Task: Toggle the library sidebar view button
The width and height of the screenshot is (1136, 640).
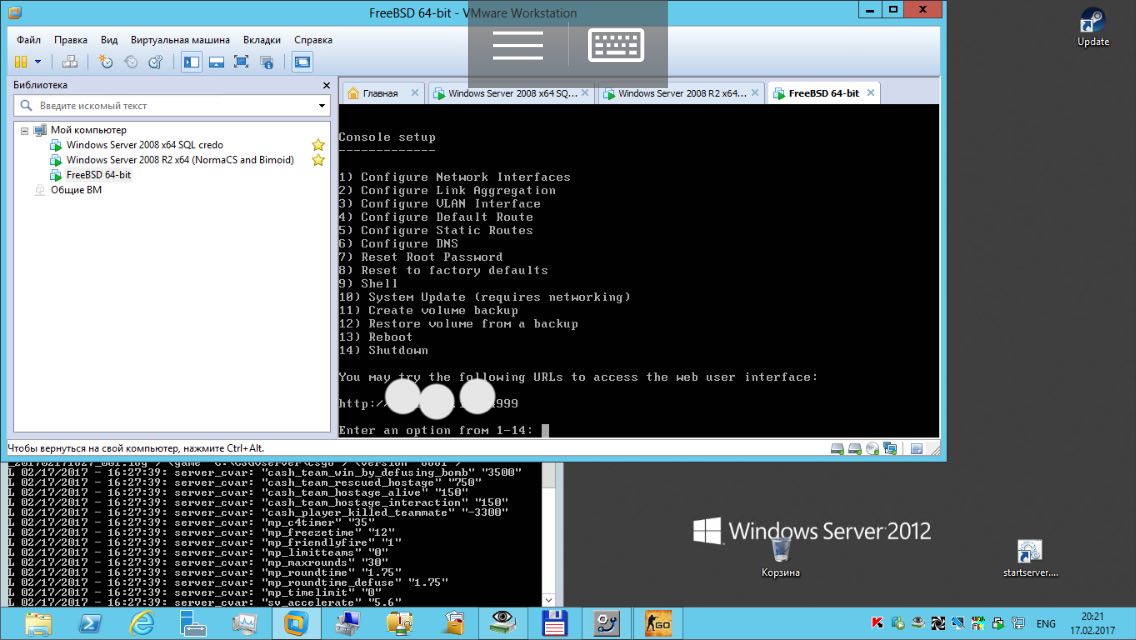Action: [190, 62]
